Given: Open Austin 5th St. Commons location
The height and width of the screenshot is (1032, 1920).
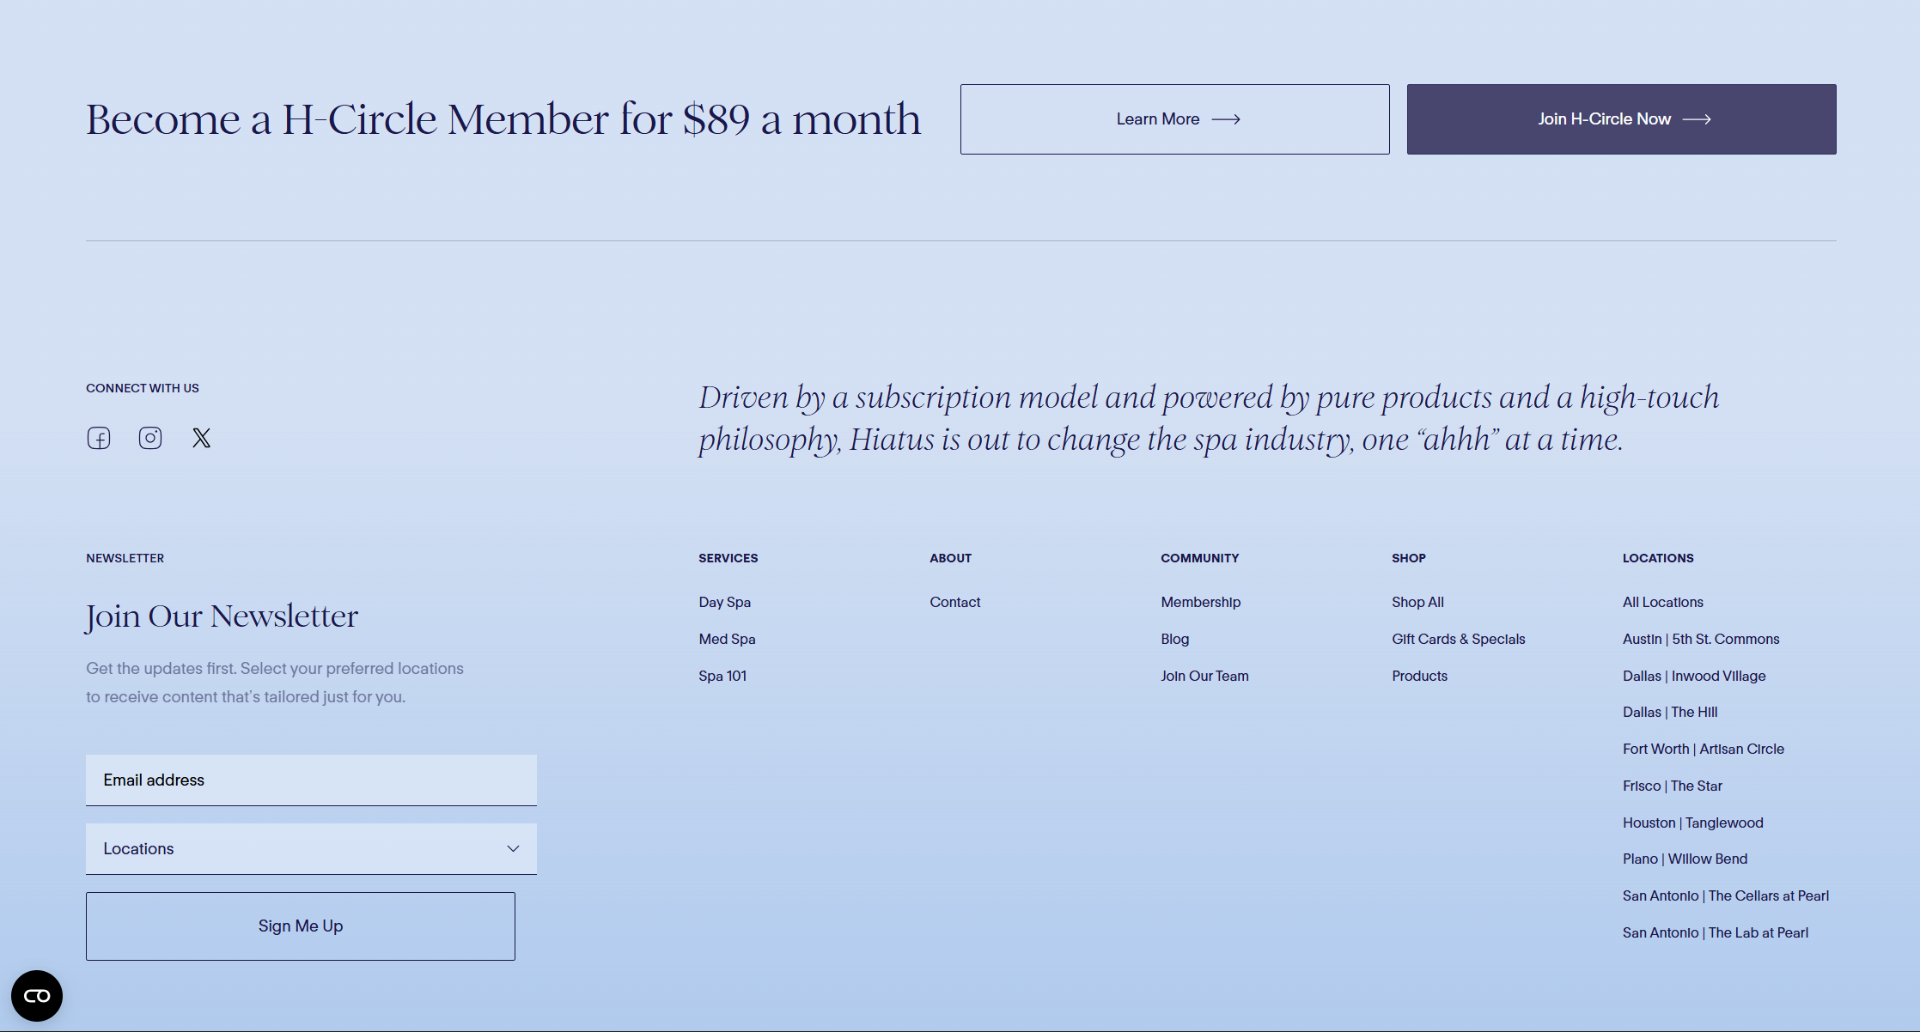Looking at the screenshot, I should click(x=1701, y=639).
